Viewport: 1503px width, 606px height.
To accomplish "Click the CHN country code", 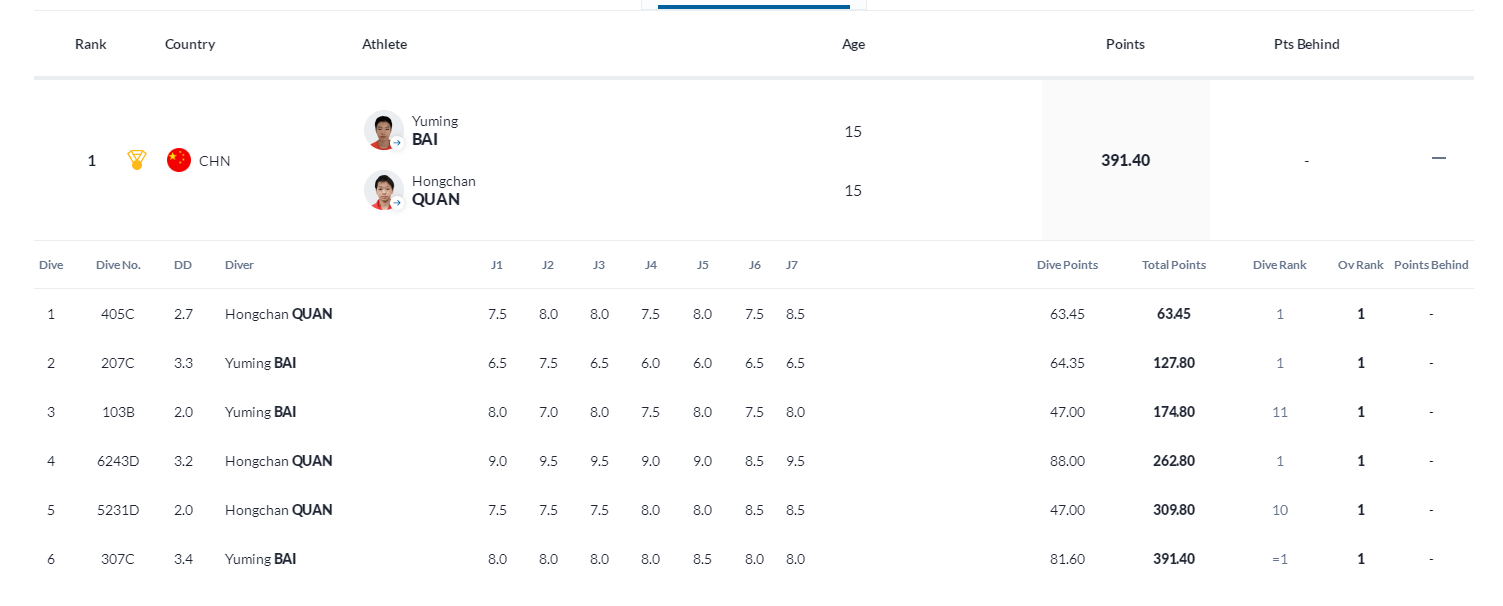I will pos(215,161).
